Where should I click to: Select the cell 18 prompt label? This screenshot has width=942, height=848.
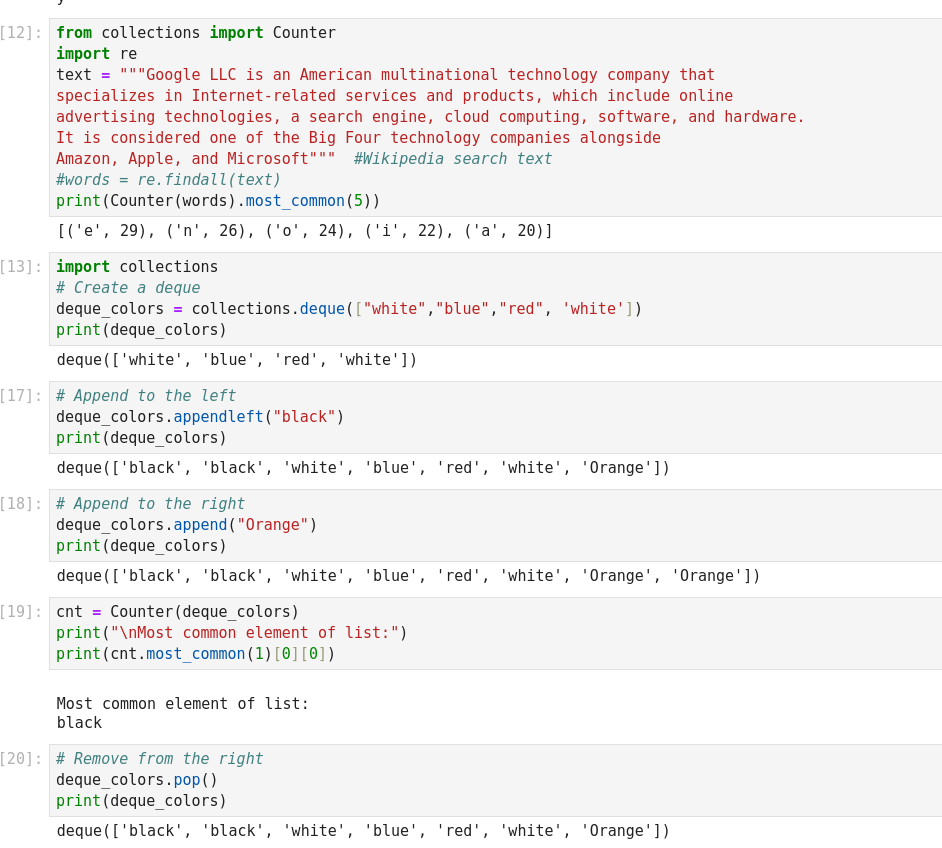pyautogui.click(x=21, y=504)
